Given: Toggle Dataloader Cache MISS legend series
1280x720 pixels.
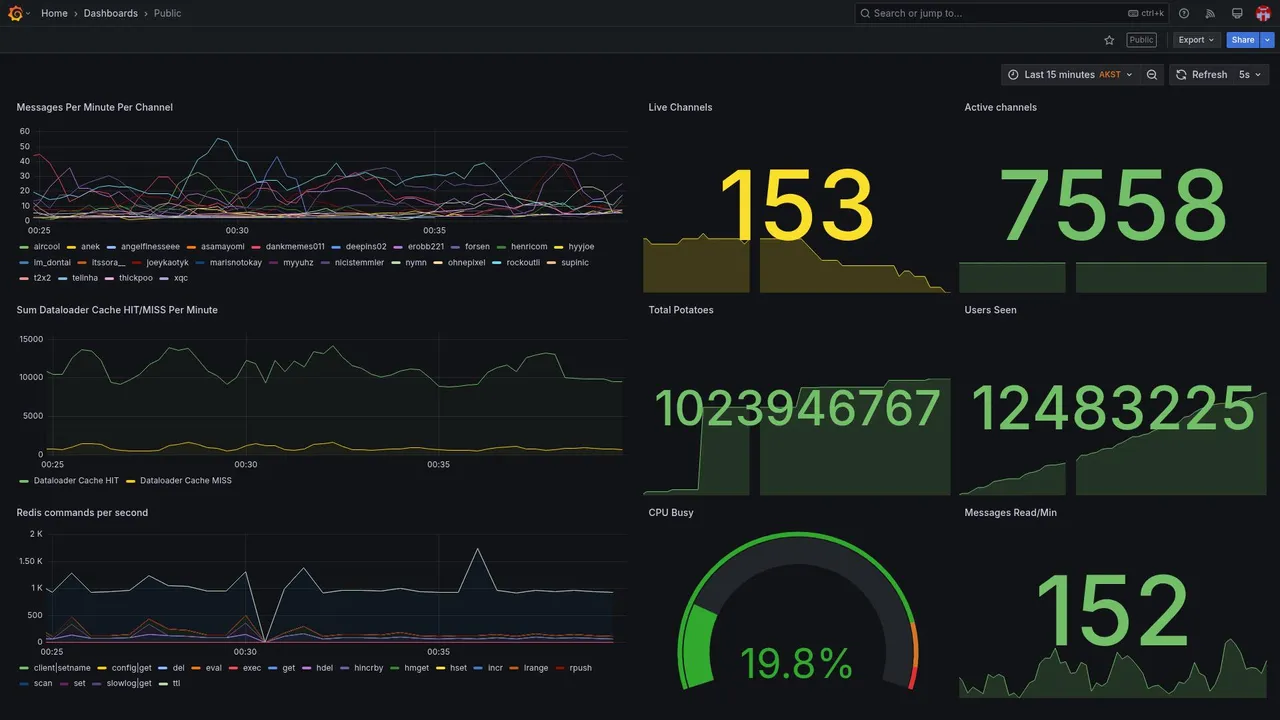Looking at the screenshot, I should click(179, 480).
